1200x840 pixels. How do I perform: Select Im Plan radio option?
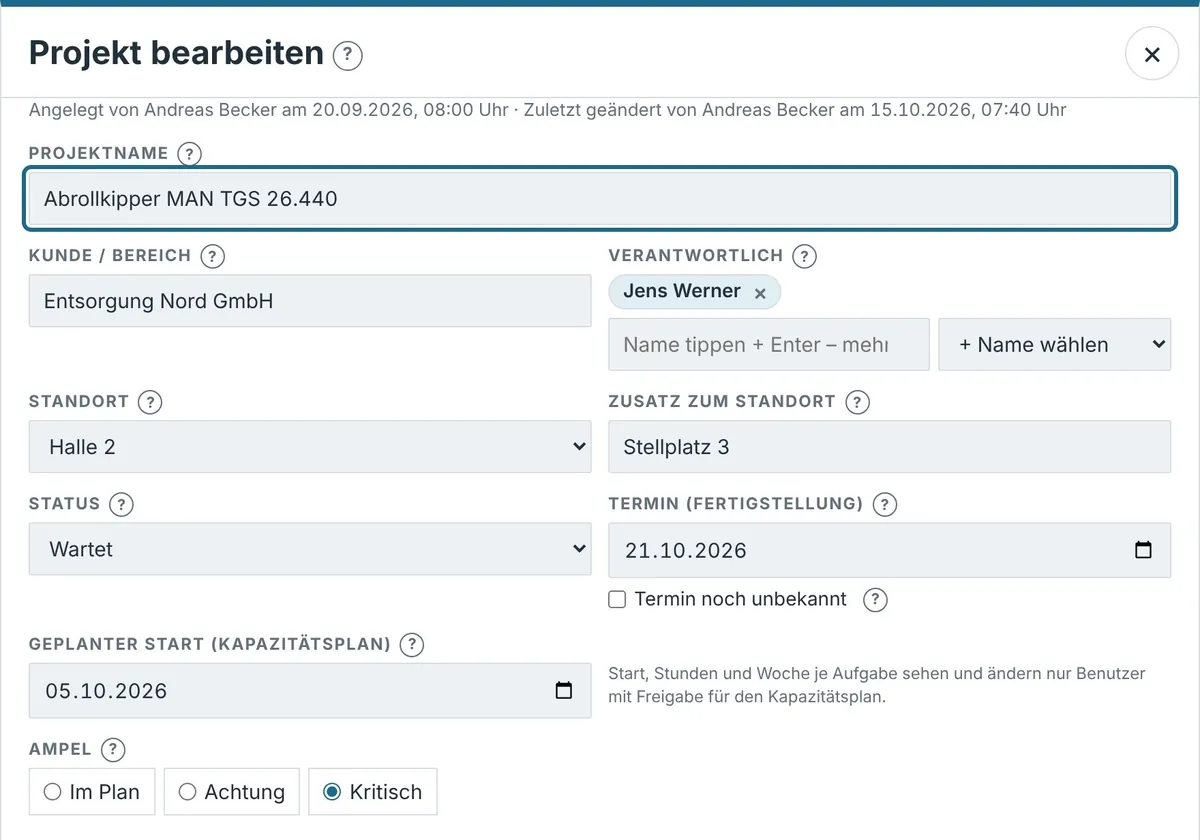pyautogui.click(x=93, y=792)
